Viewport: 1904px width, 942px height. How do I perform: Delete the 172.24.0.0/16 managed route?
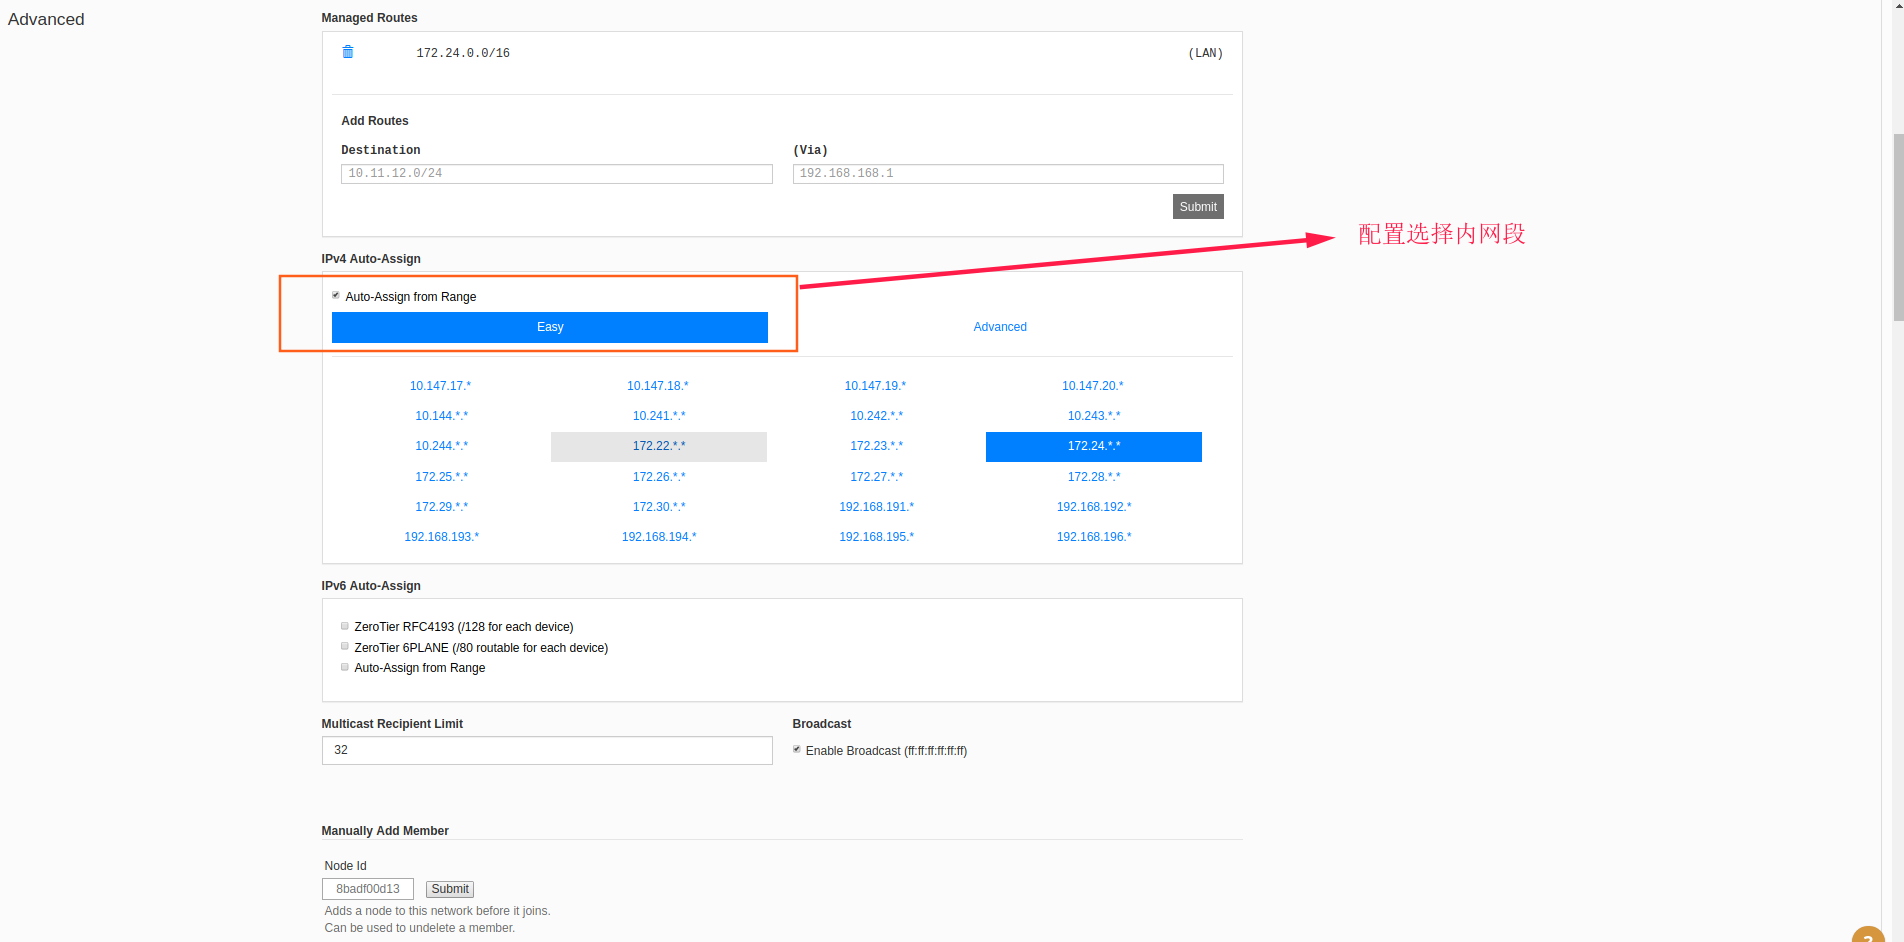point(348,52)
